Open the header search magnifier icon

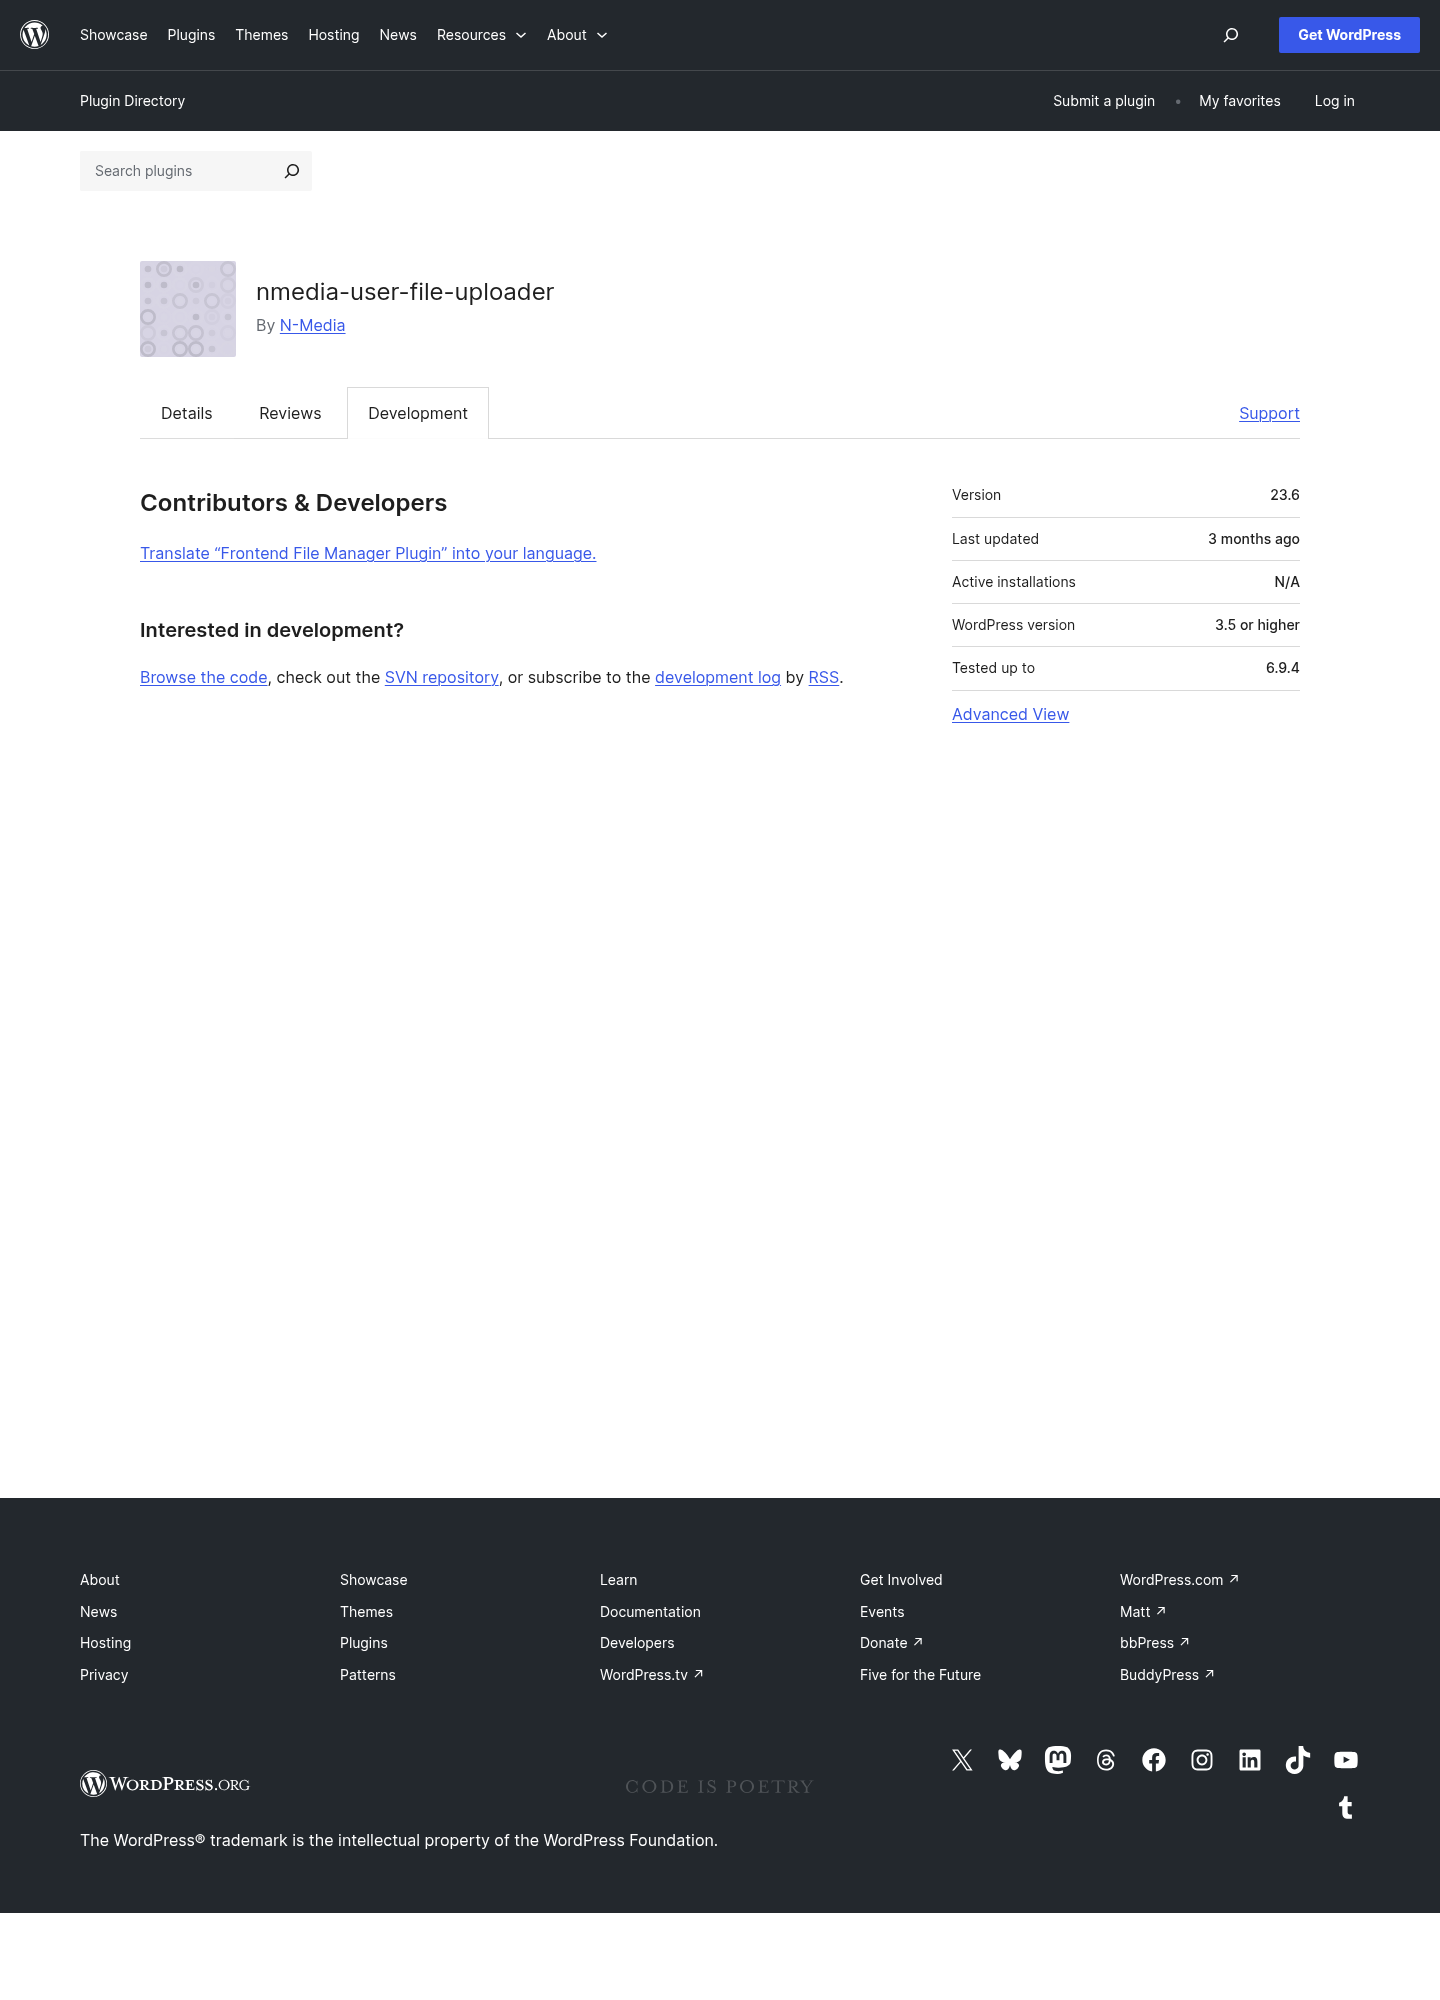[1231, 35]
